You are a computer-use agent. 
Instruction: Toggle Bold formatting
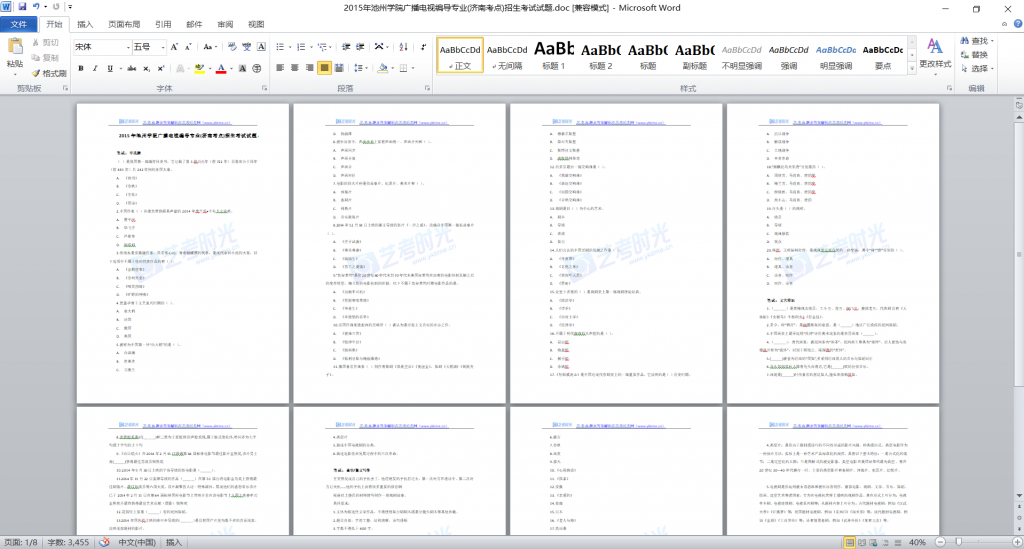pyautogui.click(x=81, y=68)
